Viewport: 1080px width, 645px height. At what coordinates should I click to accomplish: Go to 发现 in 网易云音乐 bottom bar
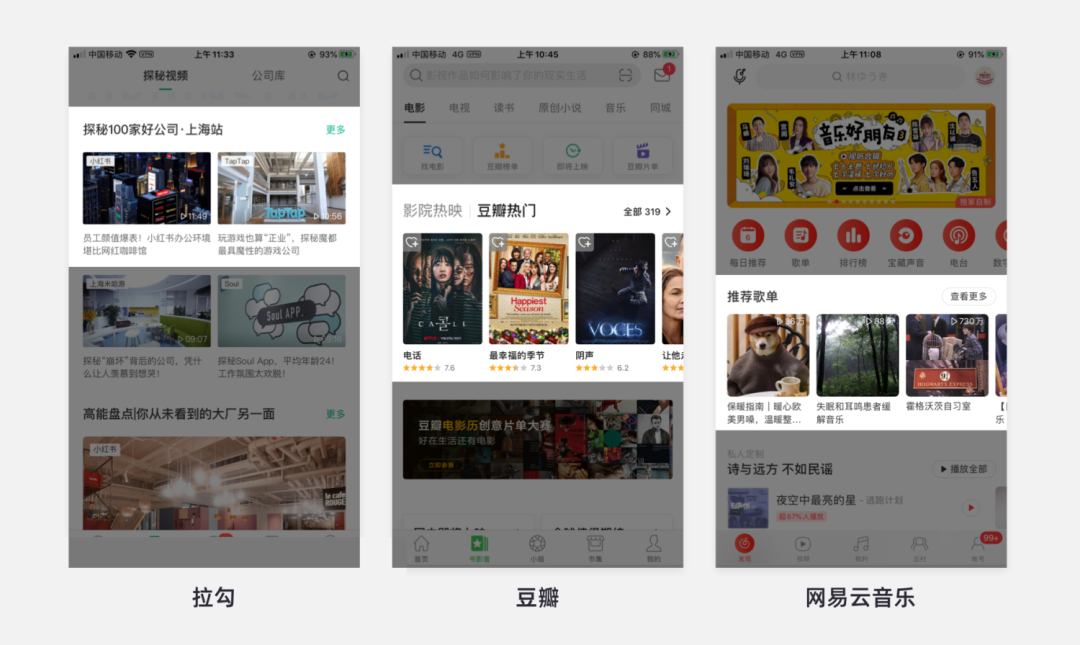coord(745,548)
